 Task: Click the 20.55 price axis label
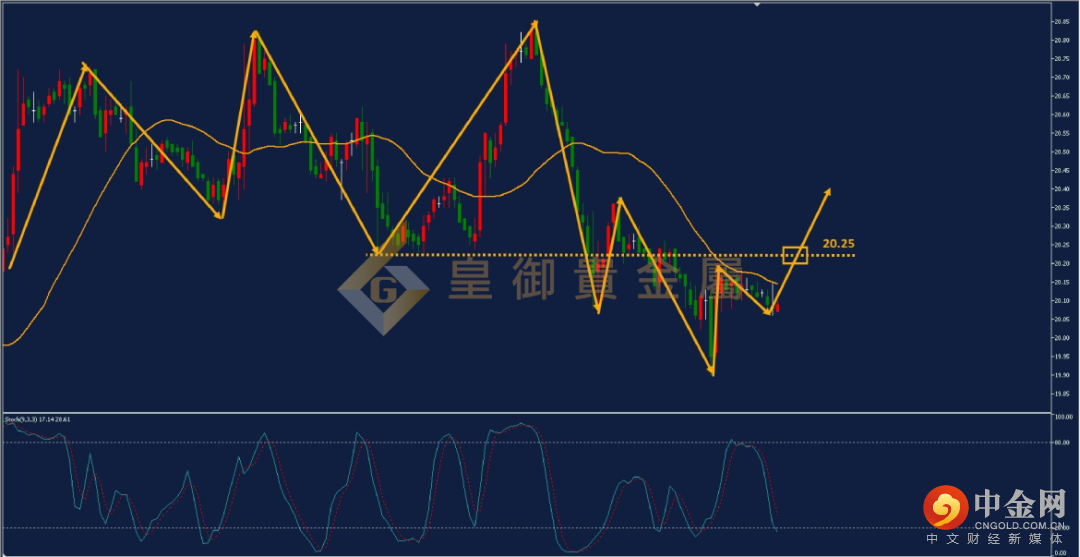[x=1061, y=133]
